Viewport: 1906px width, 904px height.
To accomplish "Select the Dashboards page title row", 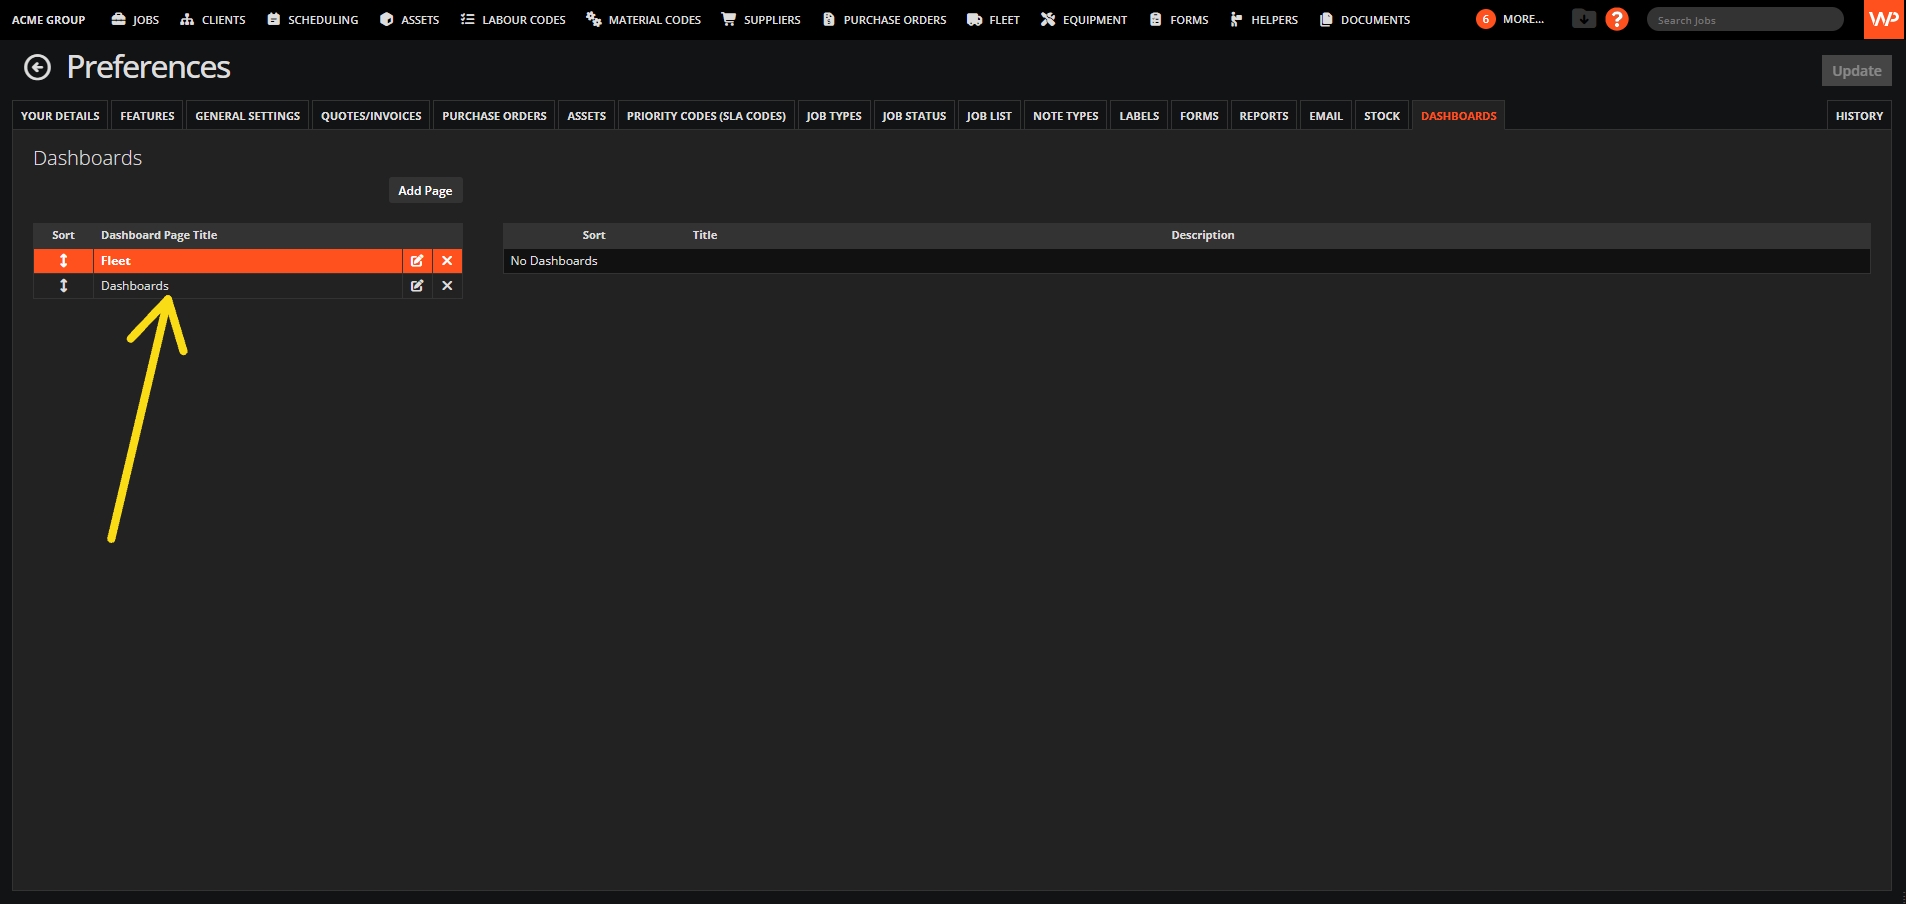I will [x=247, y=286].
